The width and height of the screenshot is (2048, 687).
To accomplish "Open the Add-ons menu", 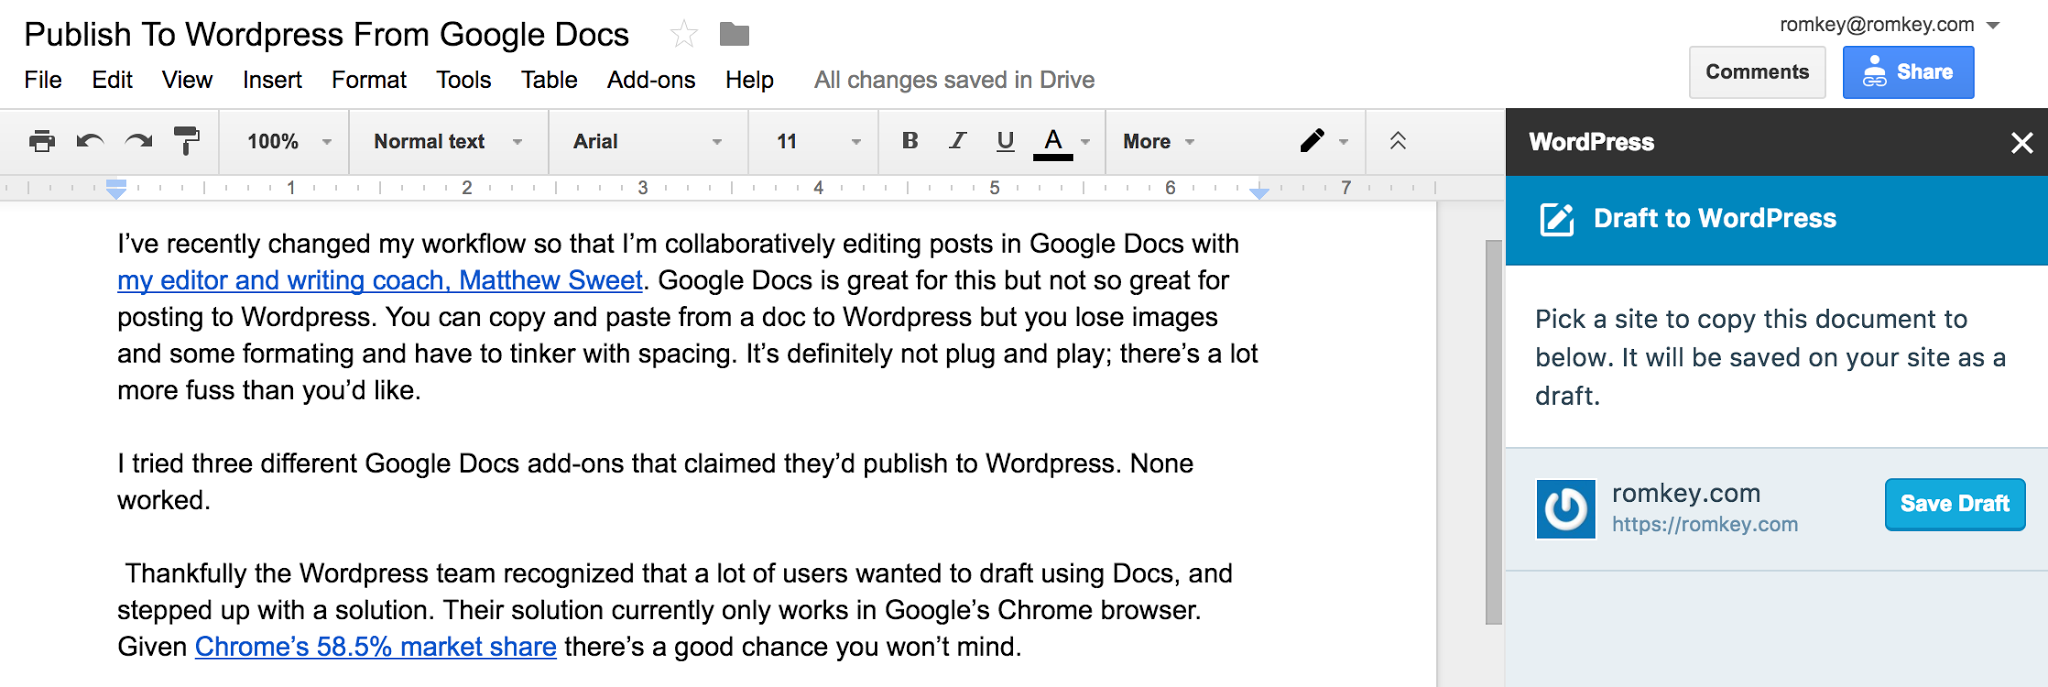I will (x=651, y=80).
